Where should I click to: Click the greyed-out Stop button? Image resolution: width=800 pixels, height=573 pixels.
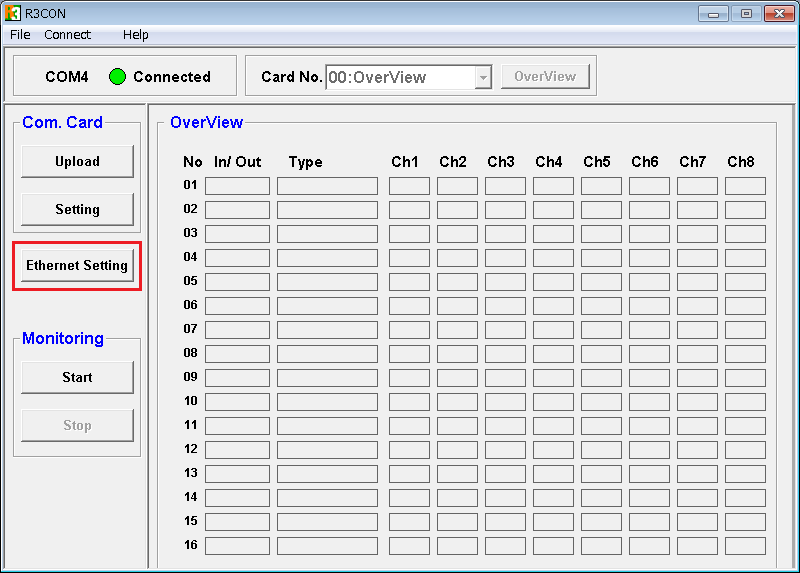(x=77, y=426)
